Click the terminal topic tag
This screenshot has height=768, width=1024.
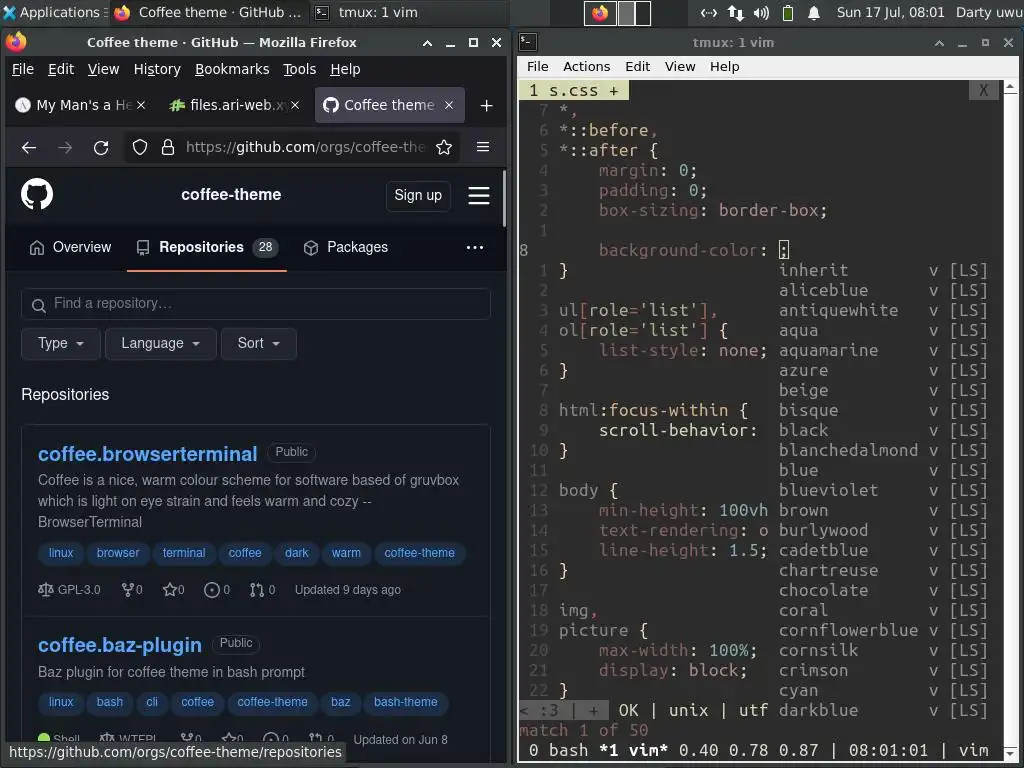click(184, 553)
